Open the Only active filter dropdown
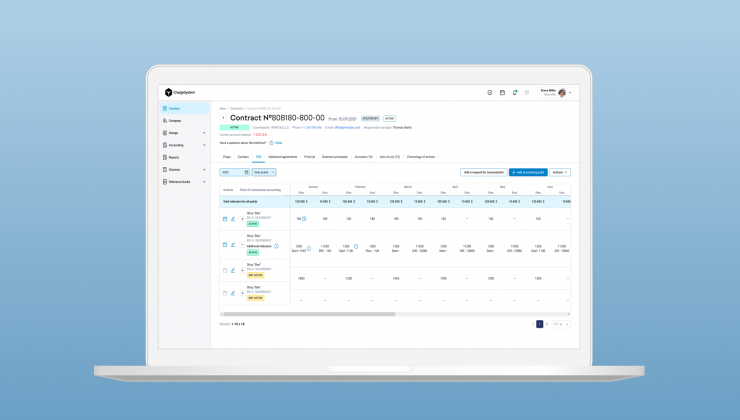Screen dimensions: 740x420 point(264,172)
